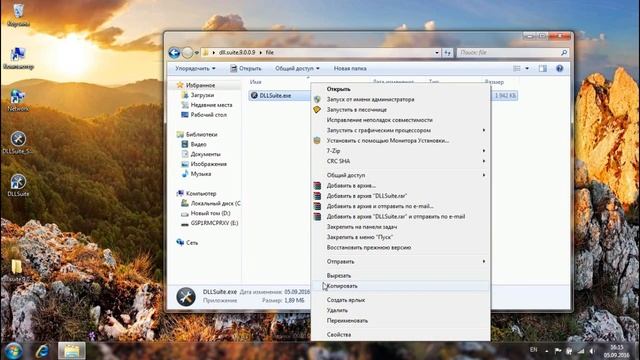Choose Запустить в песочнице

point(400,110)
